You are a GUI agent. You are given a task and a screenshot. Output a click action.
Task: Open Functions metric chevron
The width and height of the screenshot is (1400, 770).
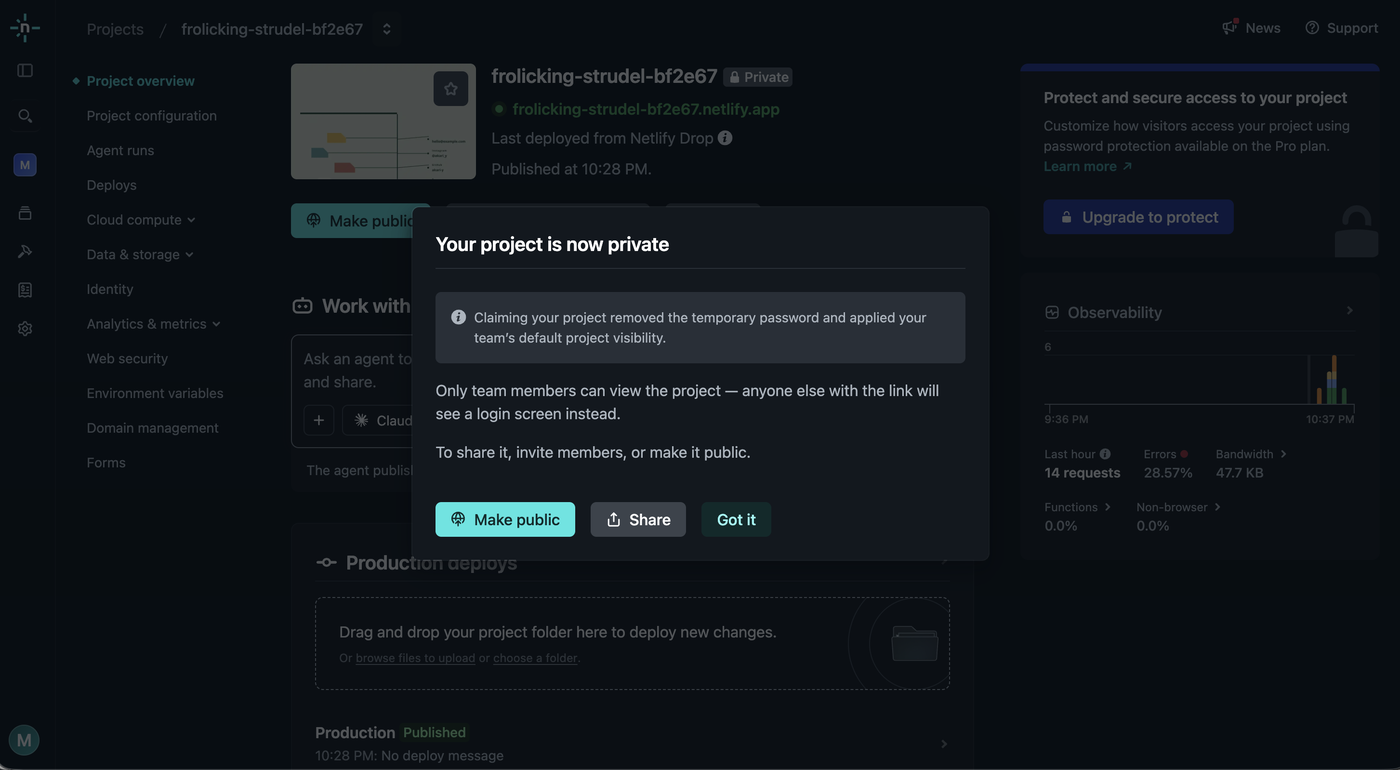click(1107, 507)
